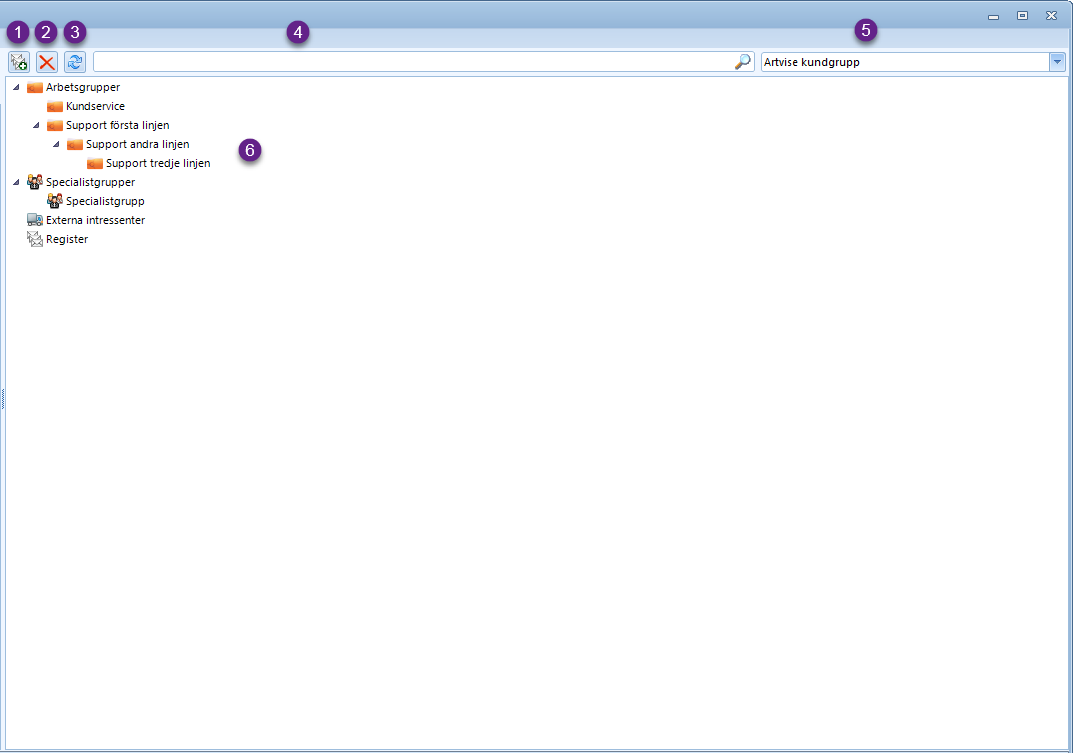Click the Support första linjen folder icon
This screenshot has width=1073, height=753.
[x=55, y=126]
